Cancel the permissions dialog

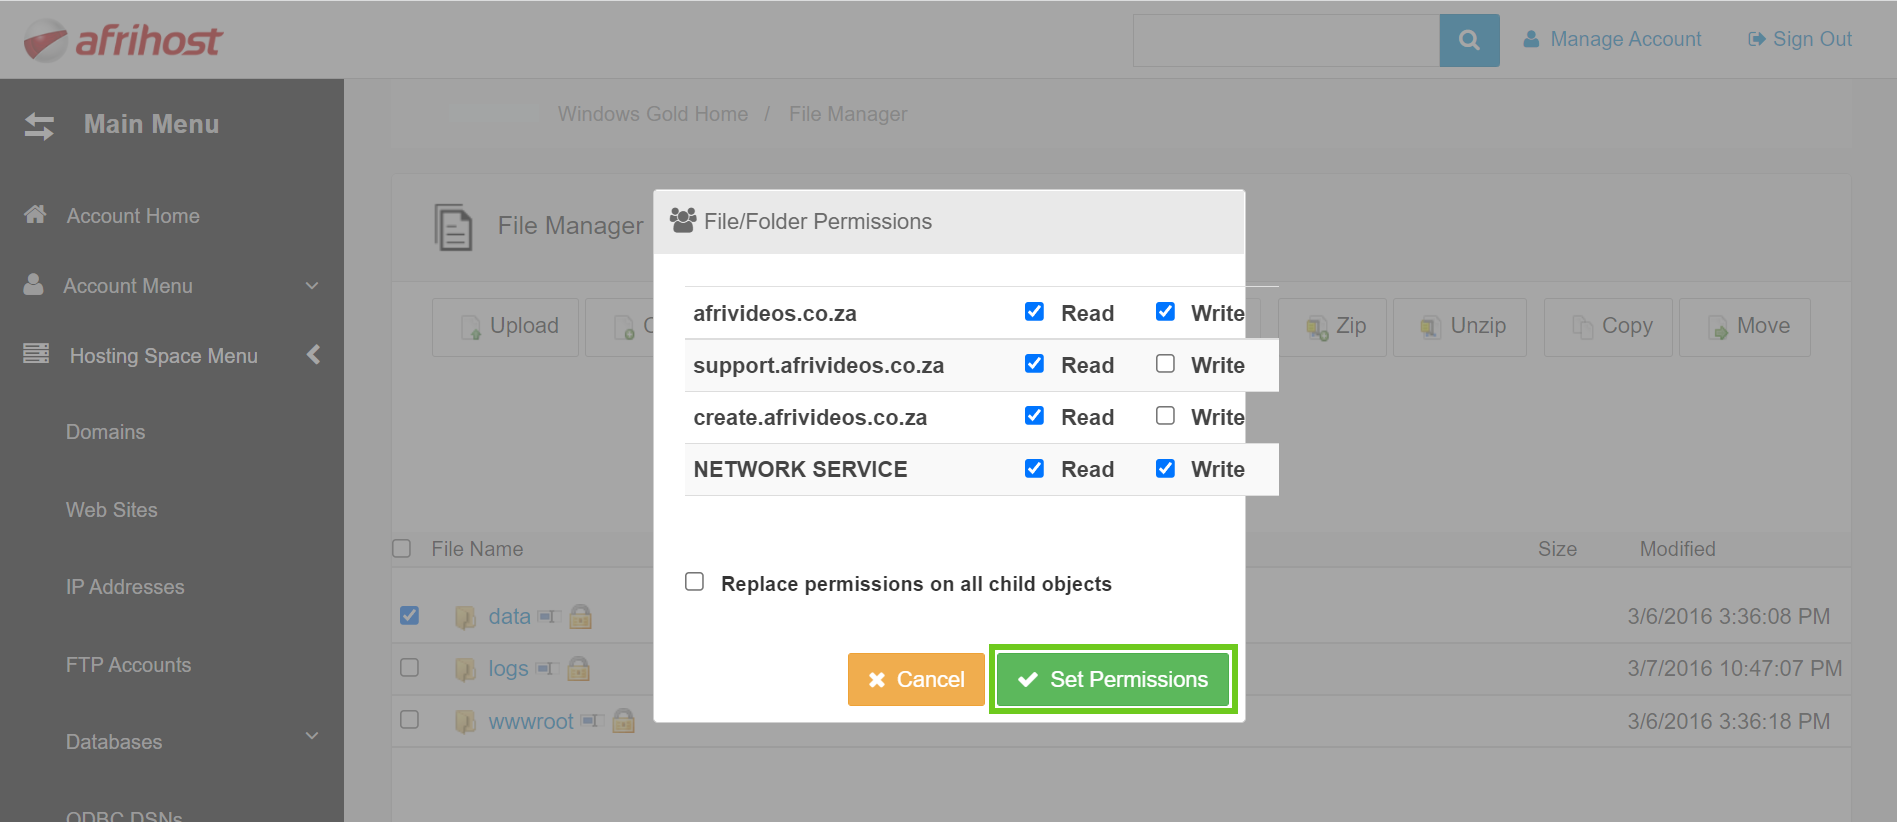915,680
